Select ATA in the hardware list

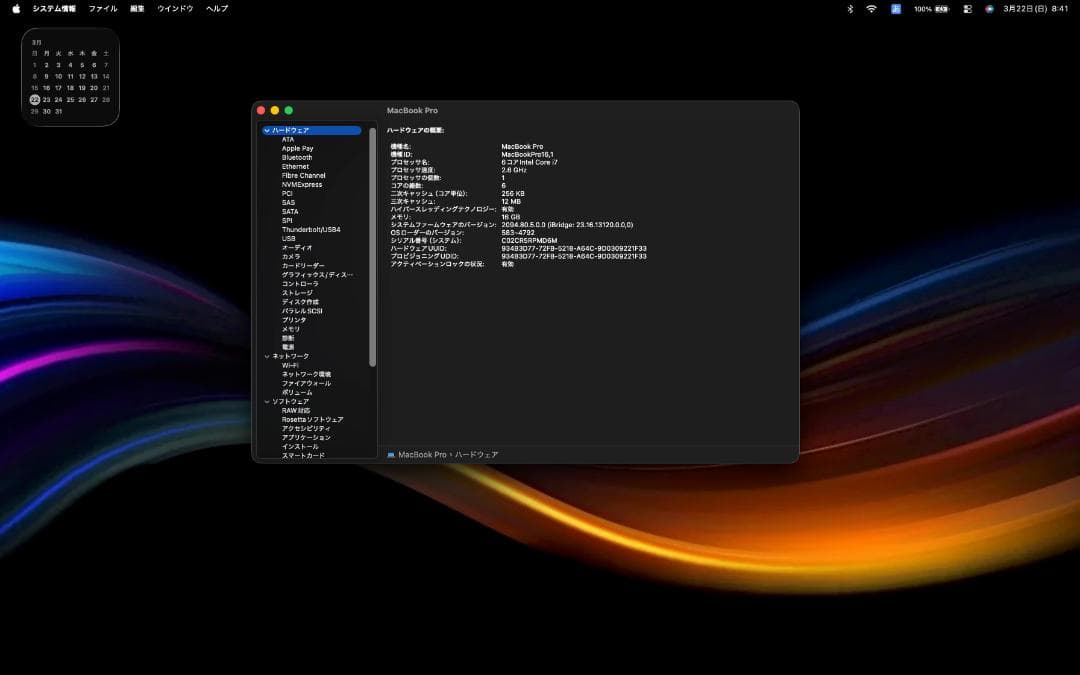288,139
